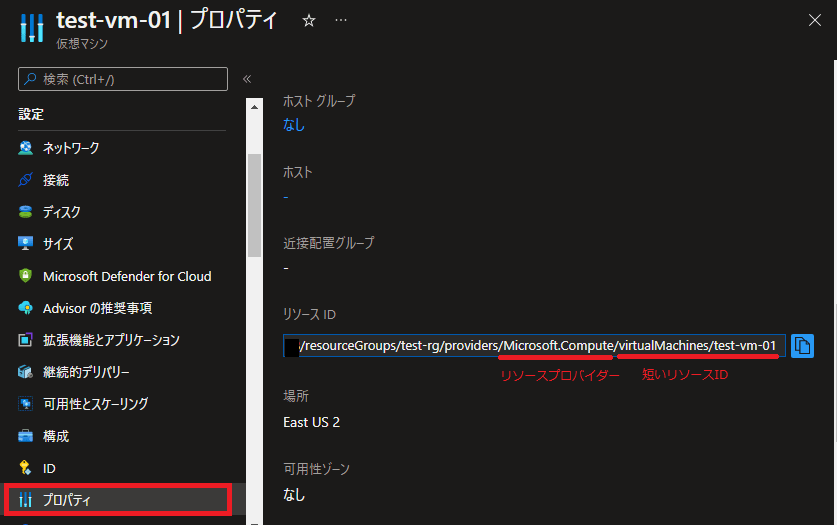Click the identity key icon

pyautogui.click(x=25, y=468)
